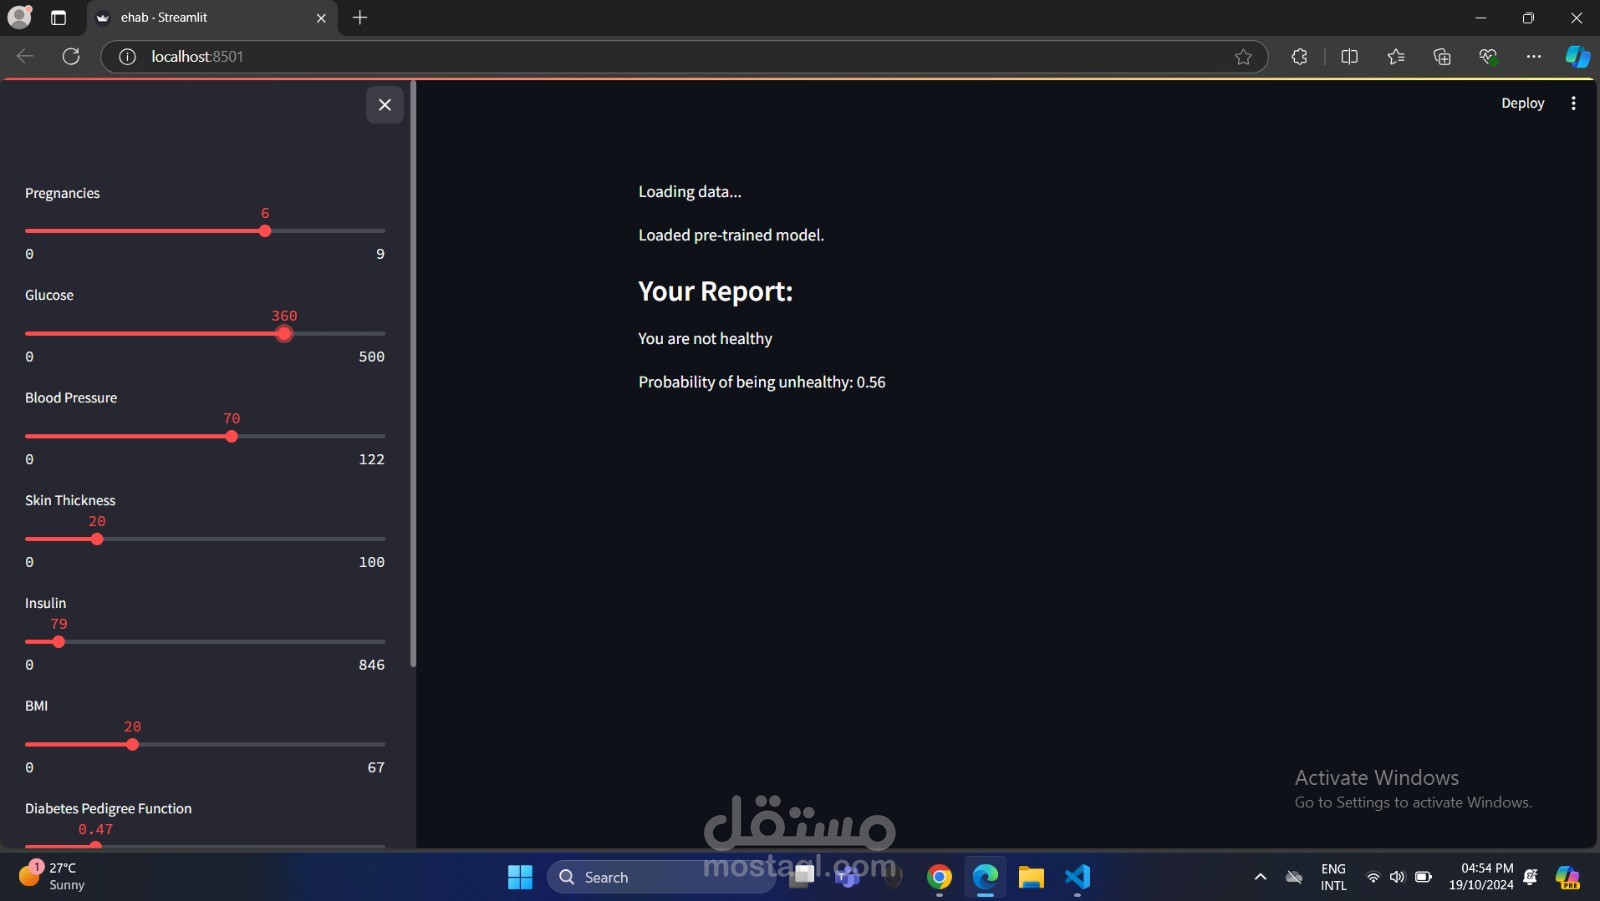Open the weather widget showing 27°C Sunny
1600x901 pixels.
pos(52,876)
